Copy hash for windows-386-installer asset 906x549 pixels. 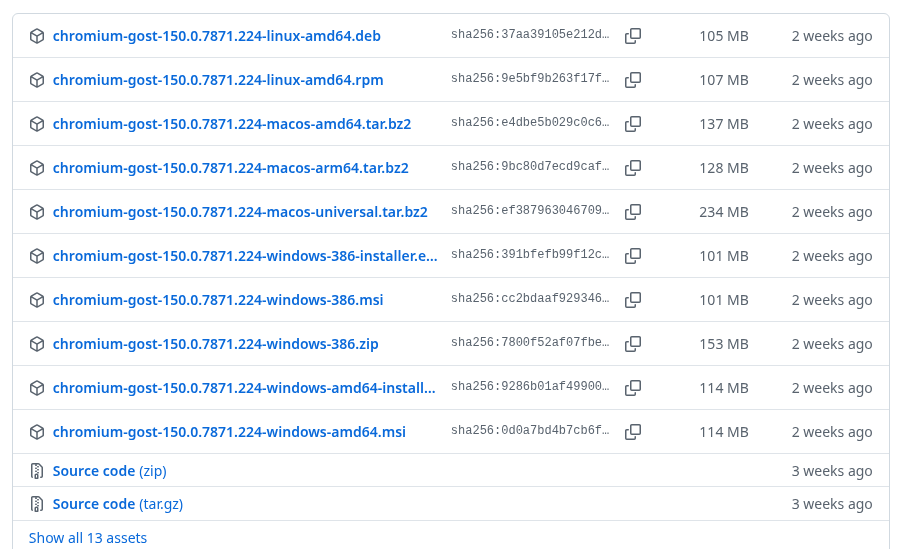click(x=633, y=255)
